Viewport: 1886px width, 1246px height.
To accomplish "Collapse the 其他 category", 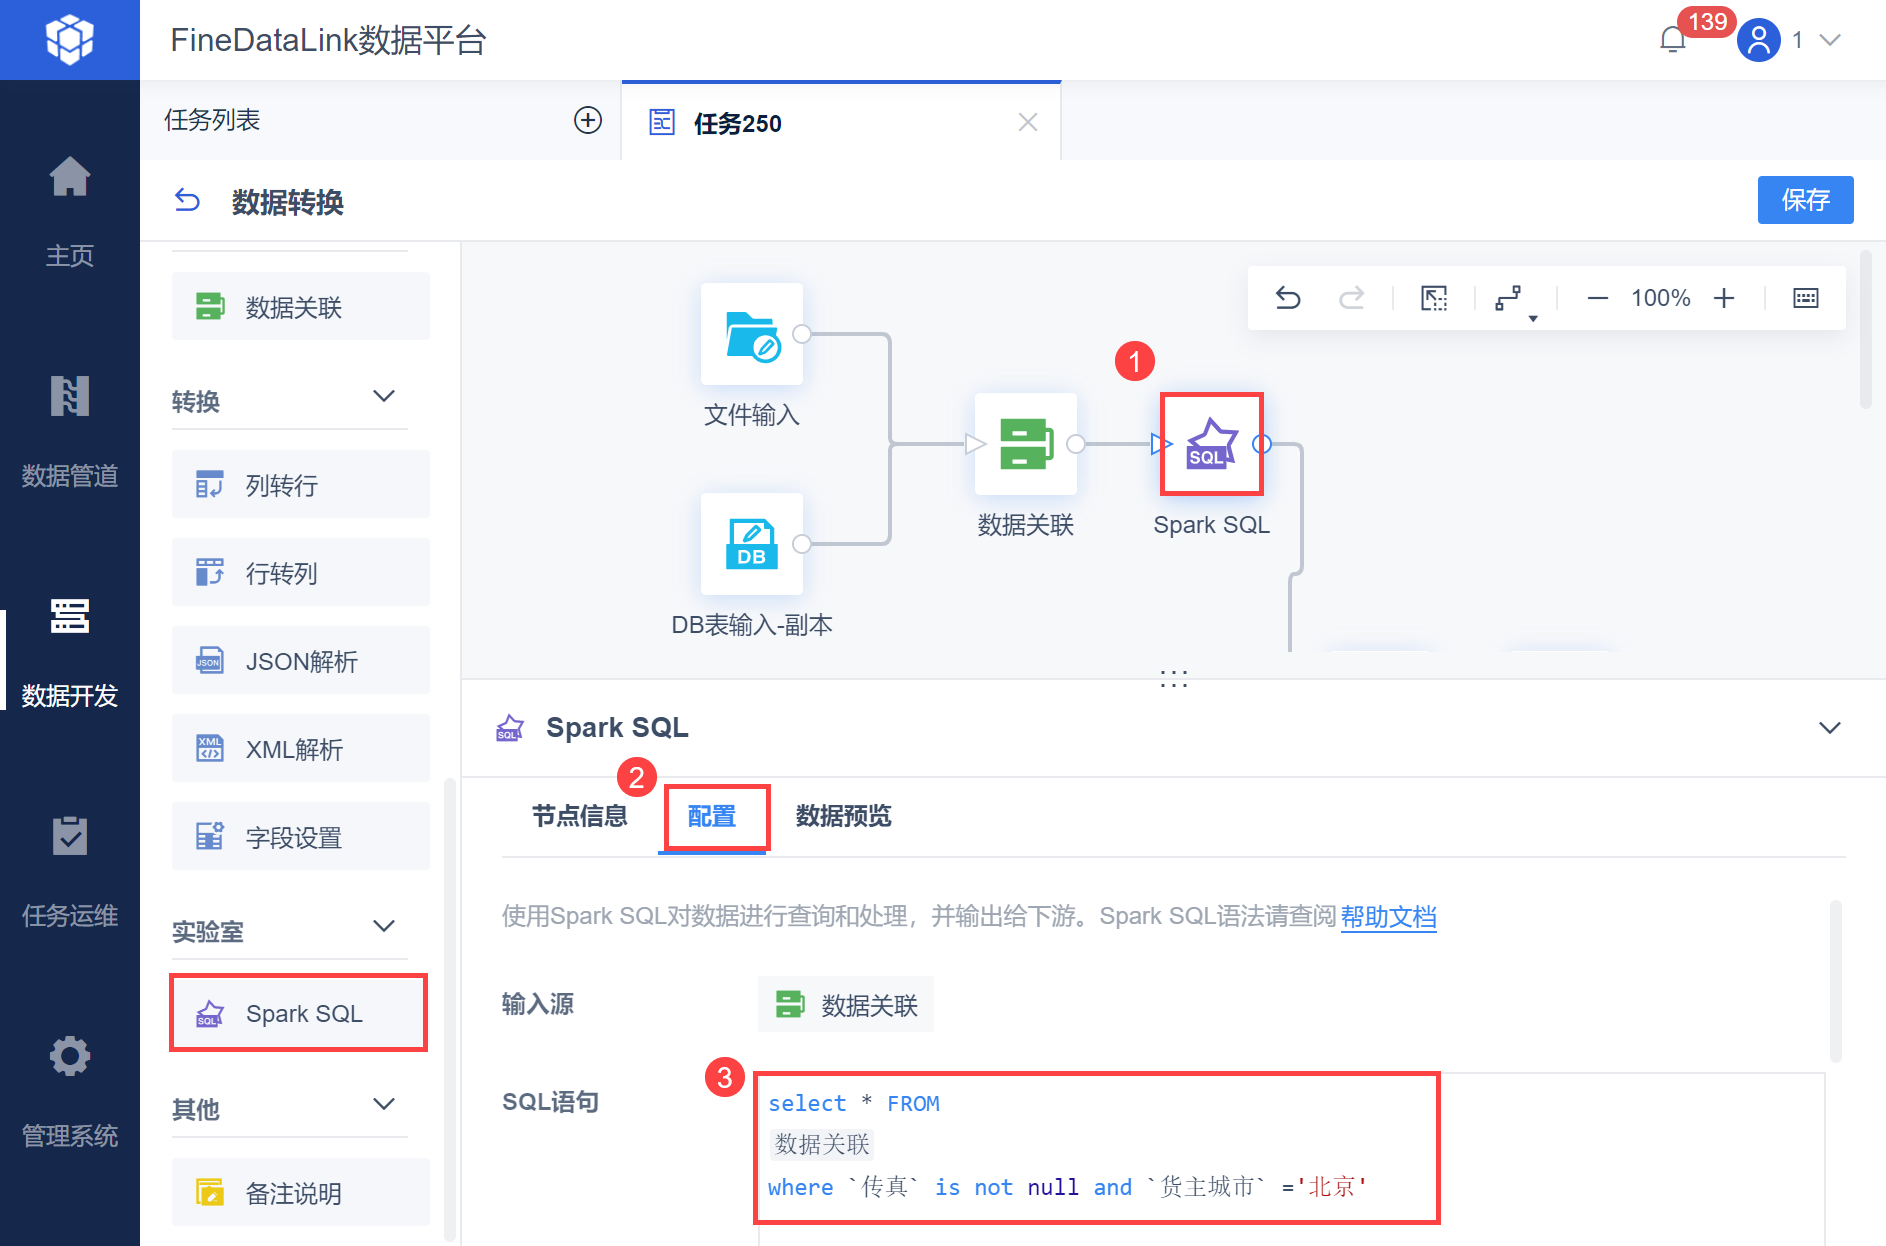I will tap(384, 1105).
